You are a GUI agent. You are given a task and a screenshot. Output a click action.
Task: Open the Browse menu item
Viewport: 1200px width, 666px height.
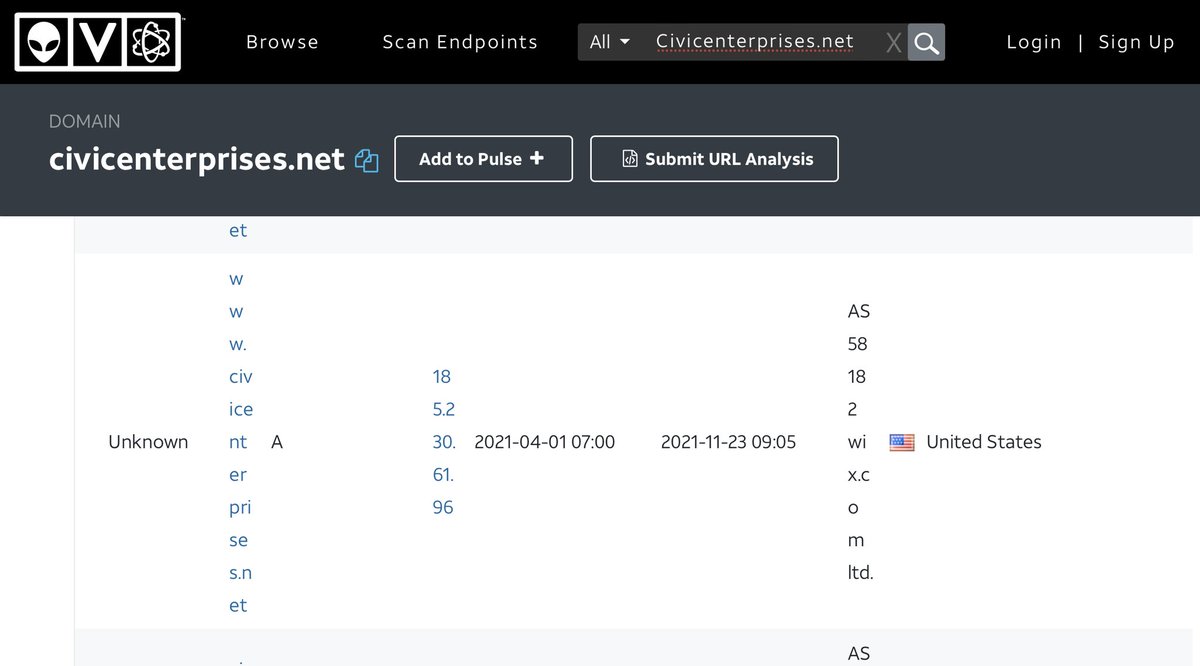282,42
